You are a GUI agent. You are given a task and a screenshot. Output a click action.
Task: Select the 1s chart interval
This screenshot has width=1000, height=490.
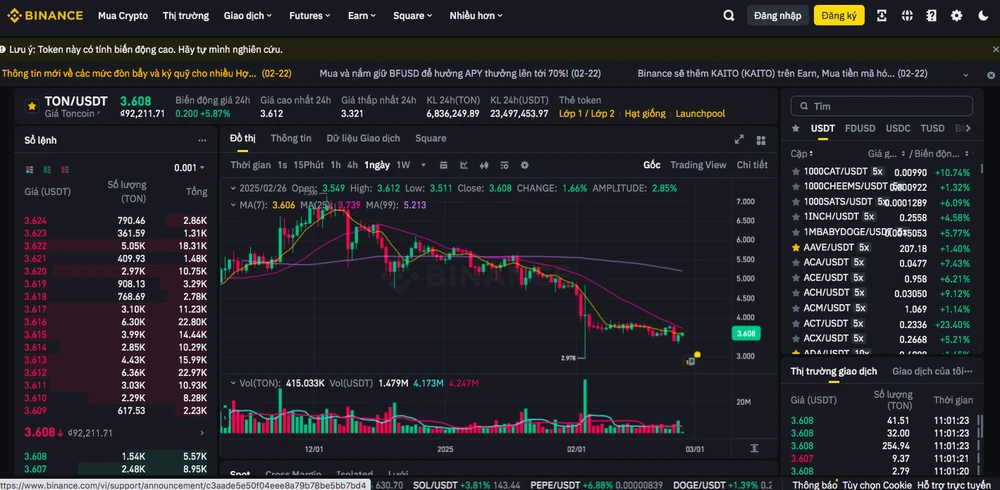pyautogui.click(x=283, y=165)
